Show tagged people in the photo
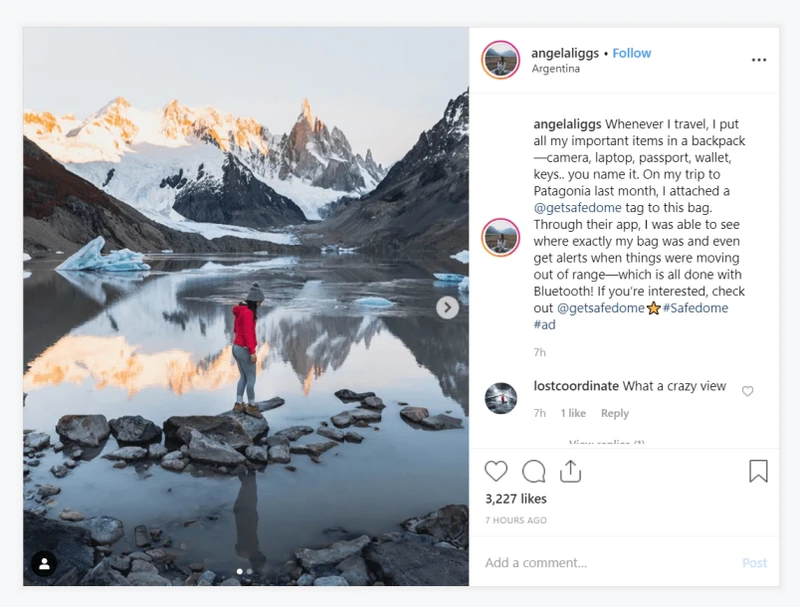This screenshot has height=607, width=800. tap(44, 564)
